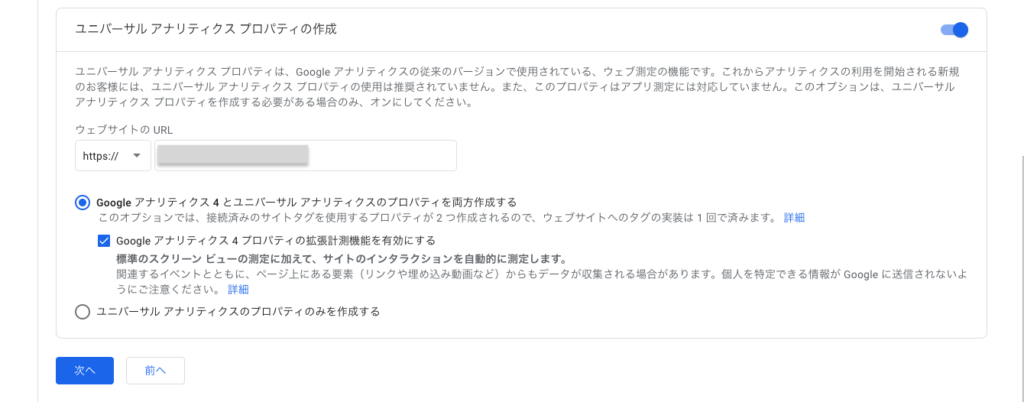Uncheck the GA4 enhanced measurement checkbox
Screen dimensions: 1024x402
pyautogui.click(x=104, y=241)
